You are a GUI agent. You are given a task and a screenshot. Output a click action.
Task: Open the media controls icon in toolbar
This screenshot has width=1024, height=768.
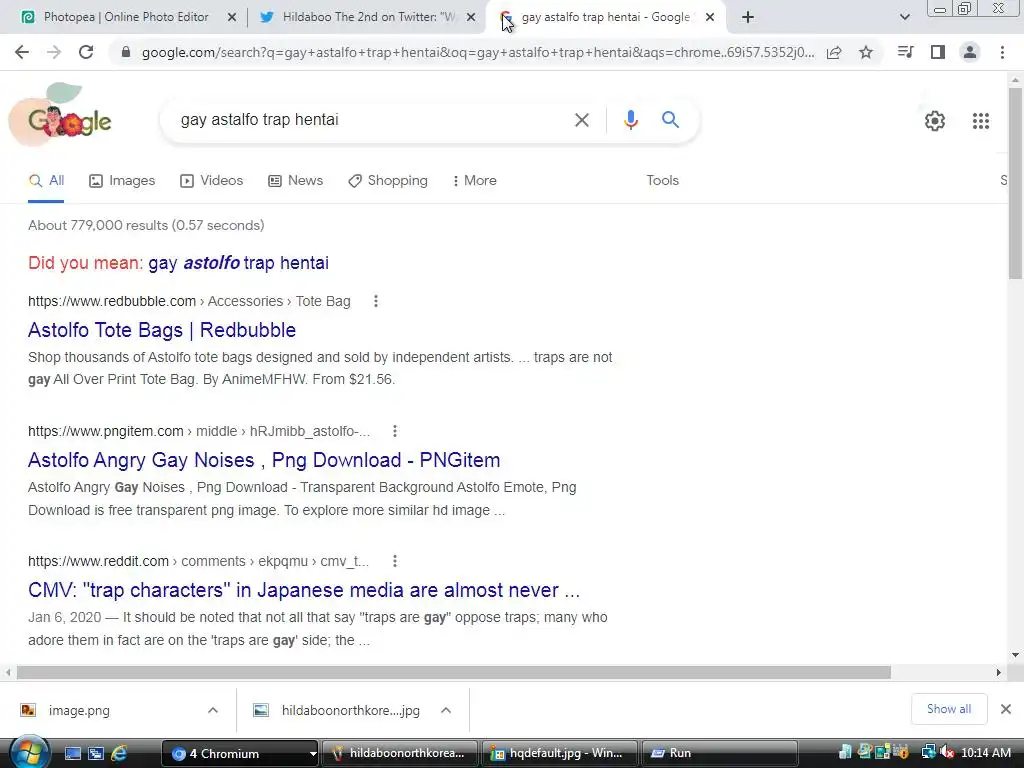[905, 52]
